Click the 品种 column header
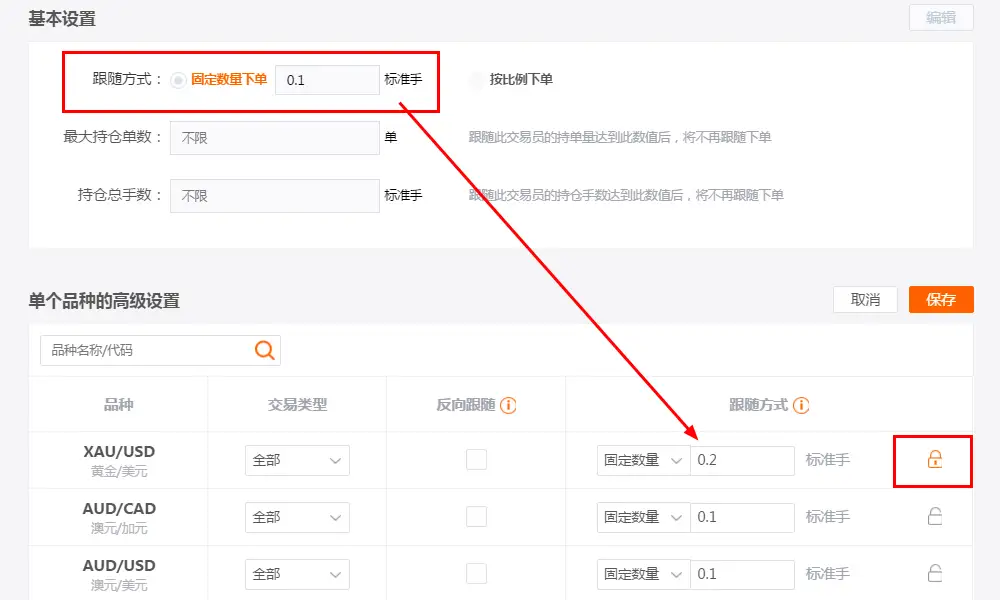This screenshot has width=1000, height=600. tap(119, 405)
